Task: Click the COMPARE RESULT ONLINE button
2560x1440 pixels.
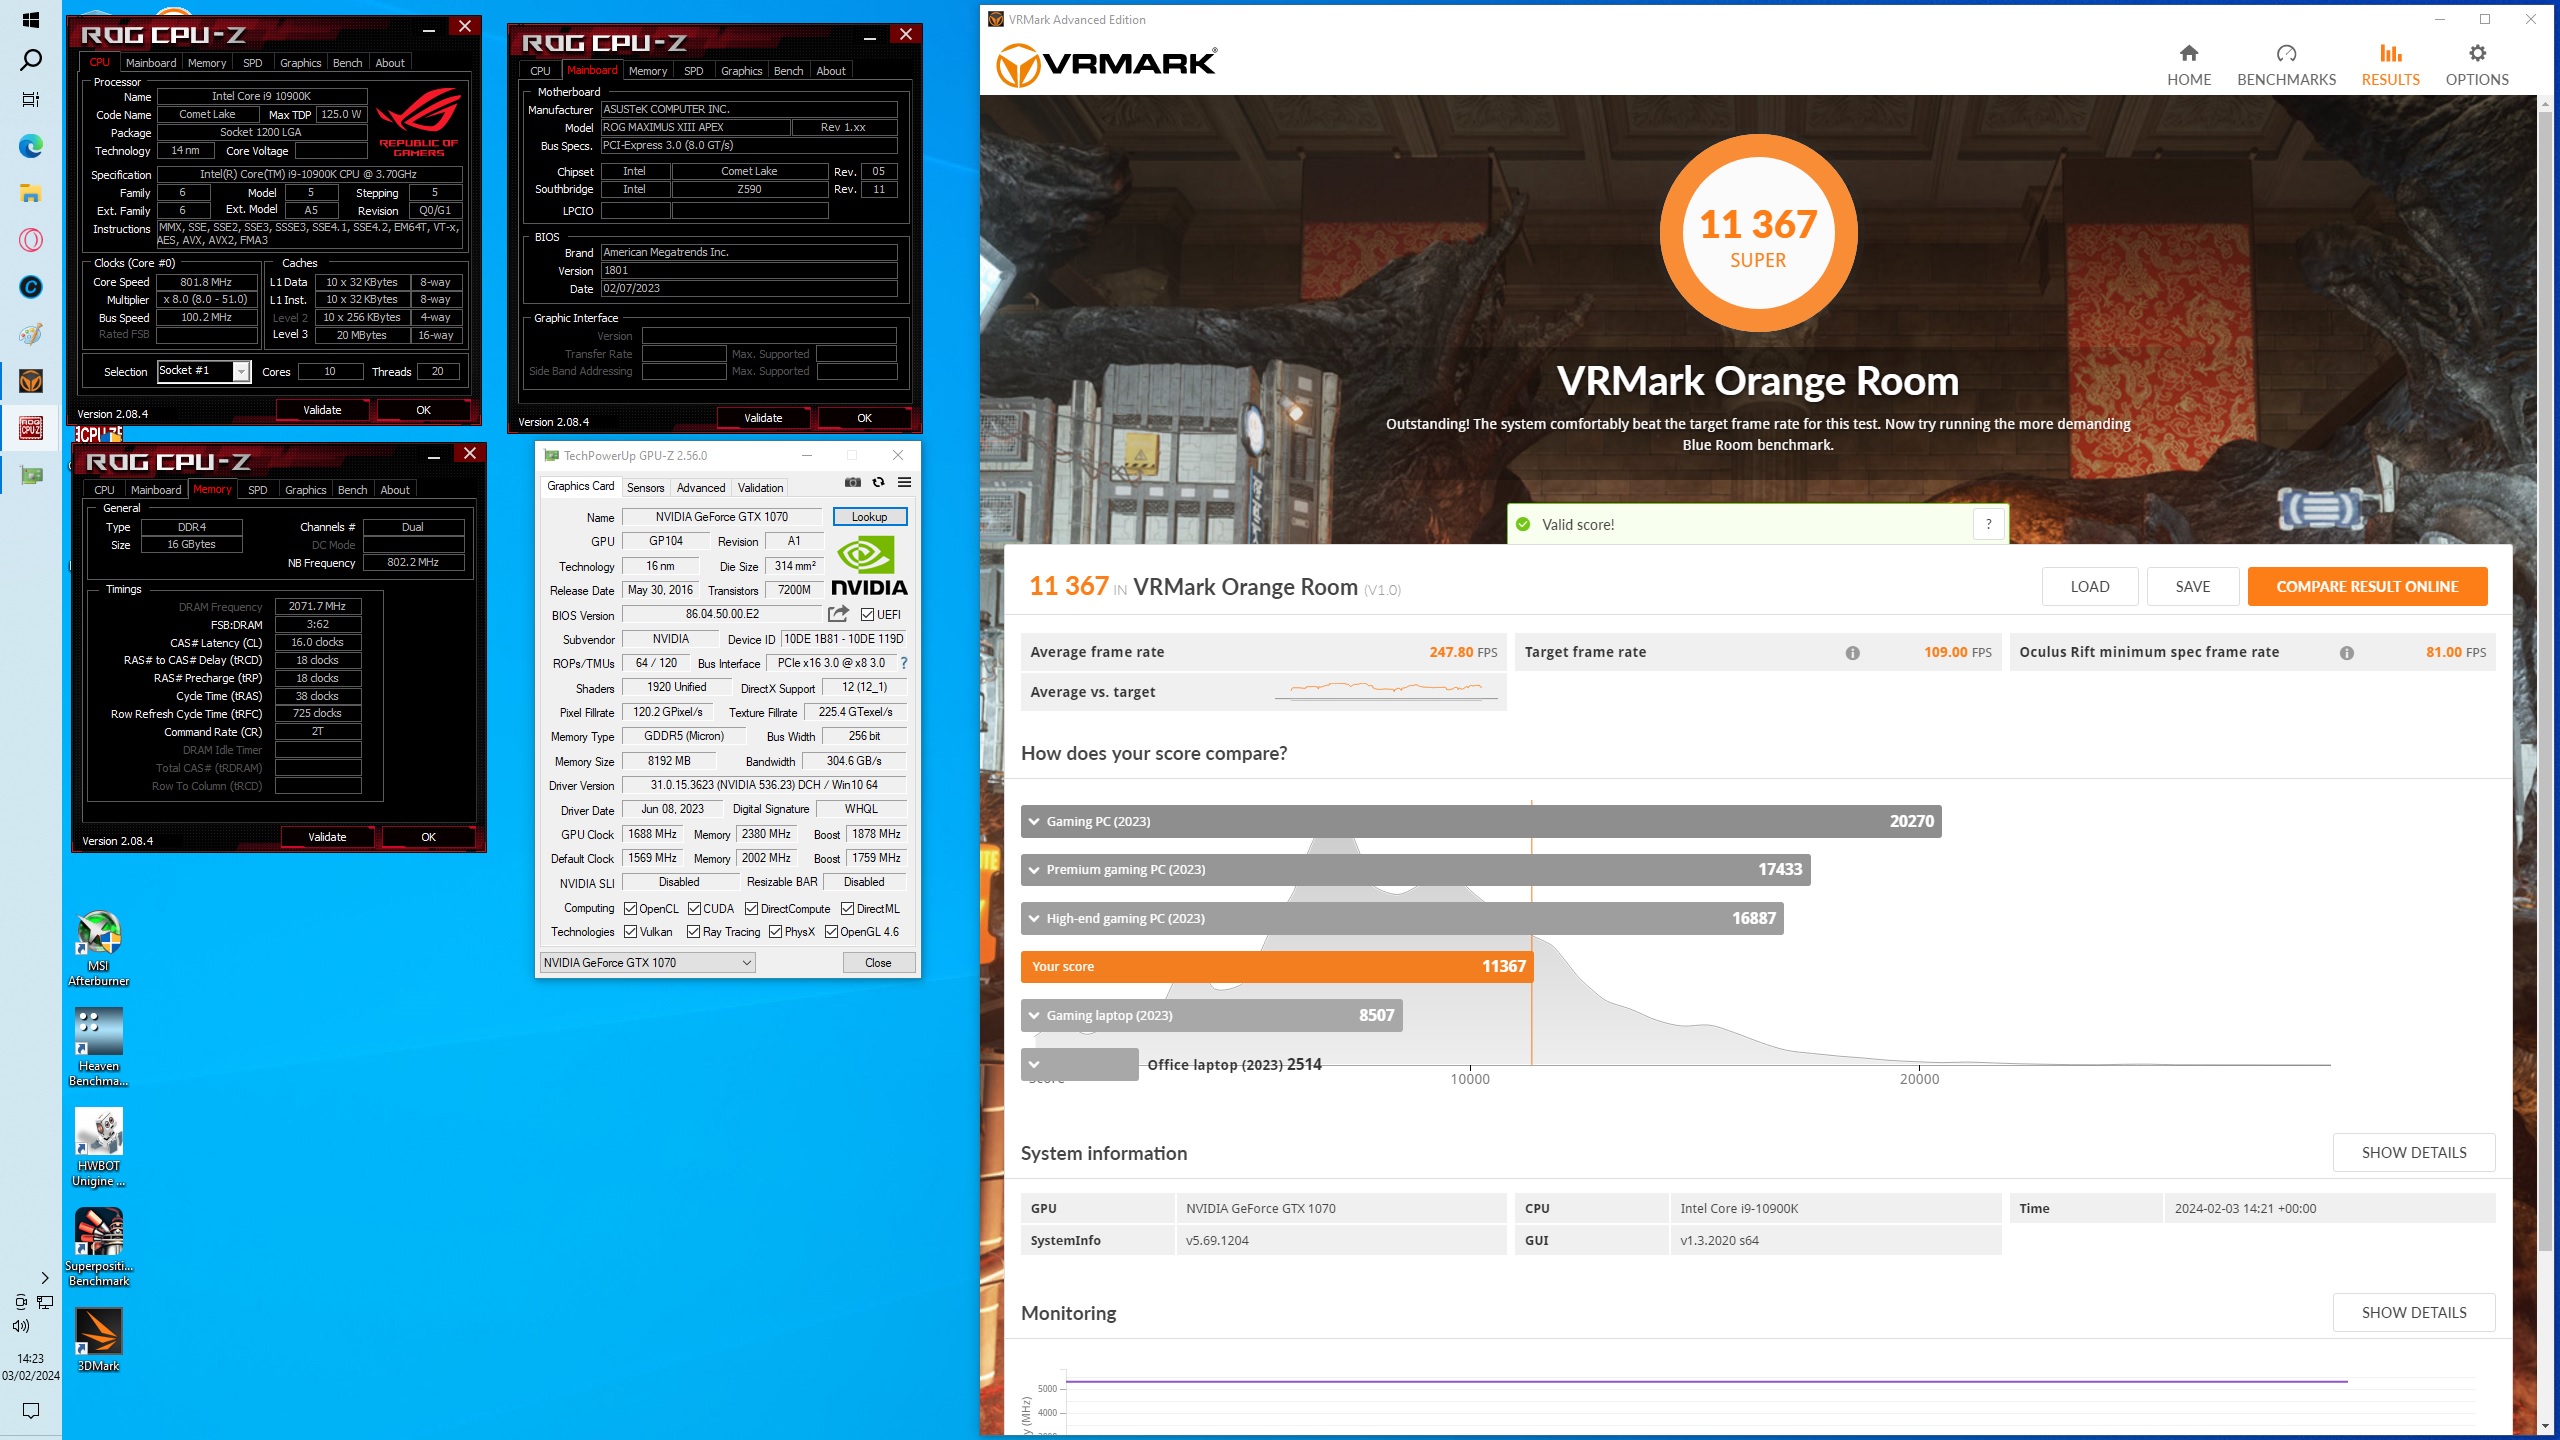Action: [2367, 587]
